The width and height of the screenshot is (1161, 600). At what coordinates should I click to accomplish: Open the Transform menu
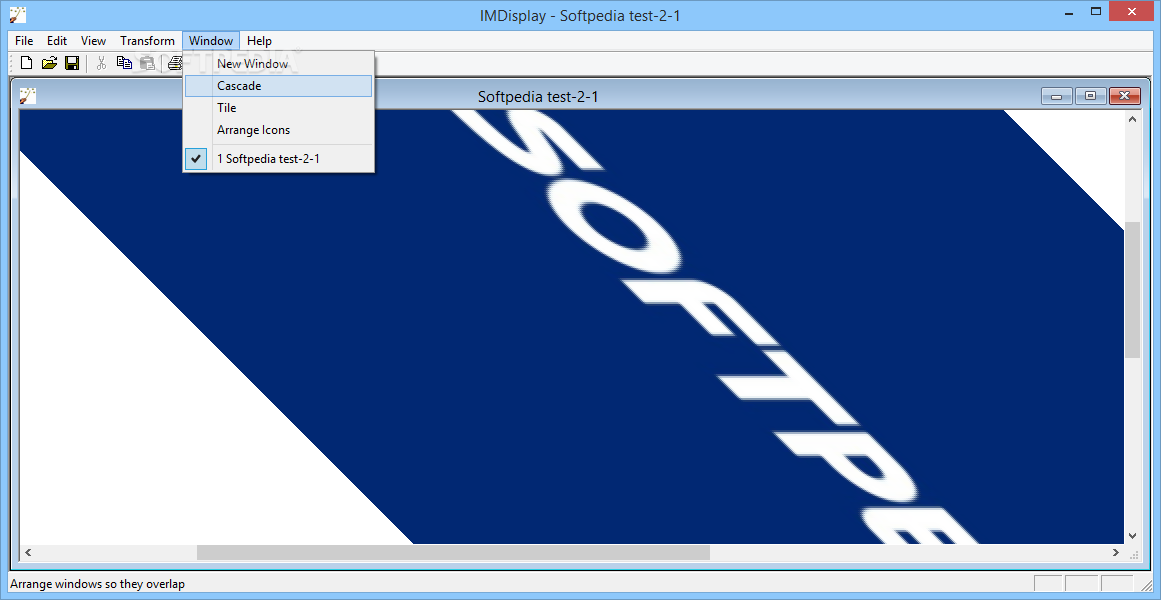coord(147,41)
